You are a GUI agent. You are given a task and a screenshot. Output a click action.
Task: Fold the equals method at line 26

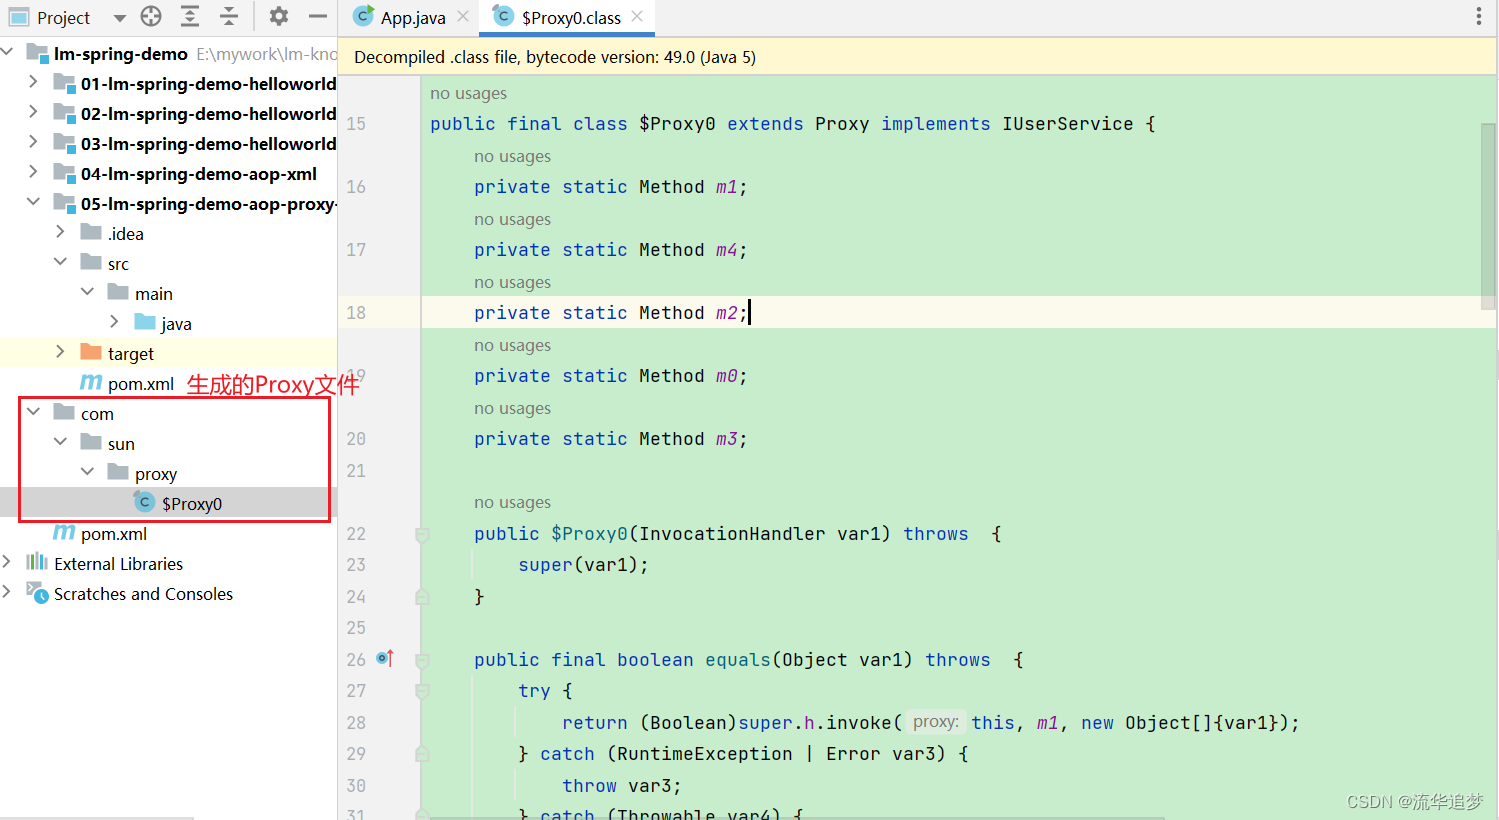point(422,661)
